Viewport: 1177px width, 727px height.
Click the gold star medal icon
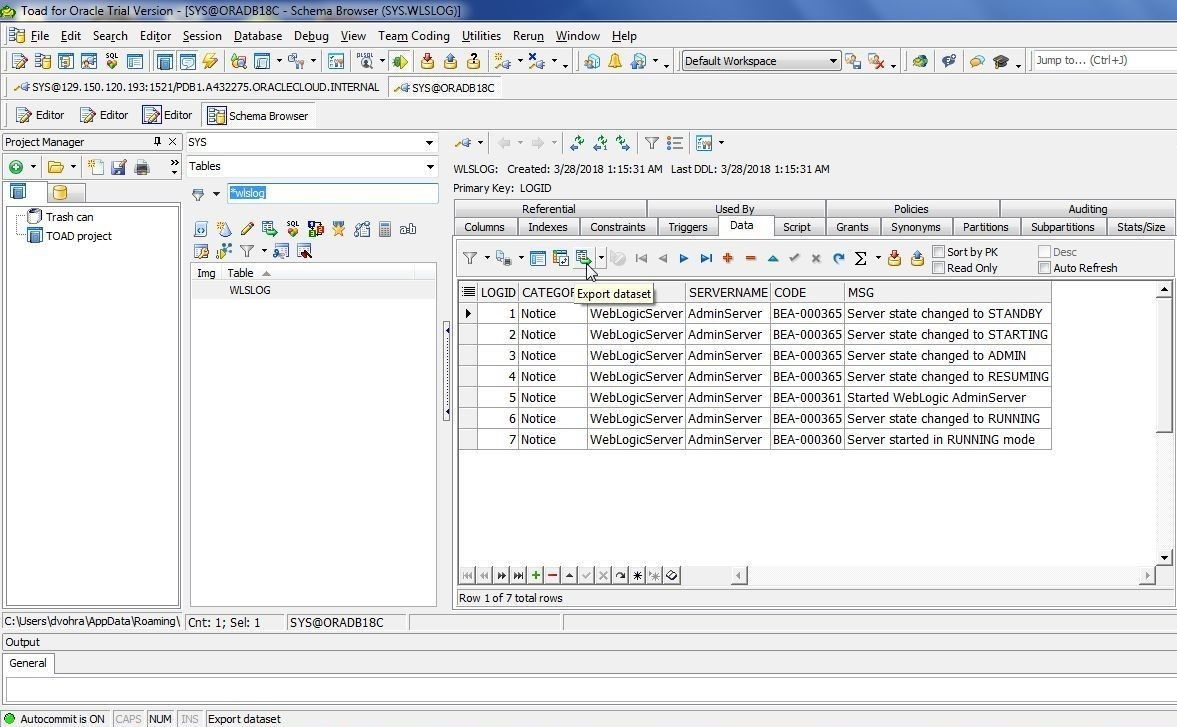[339, 229]
